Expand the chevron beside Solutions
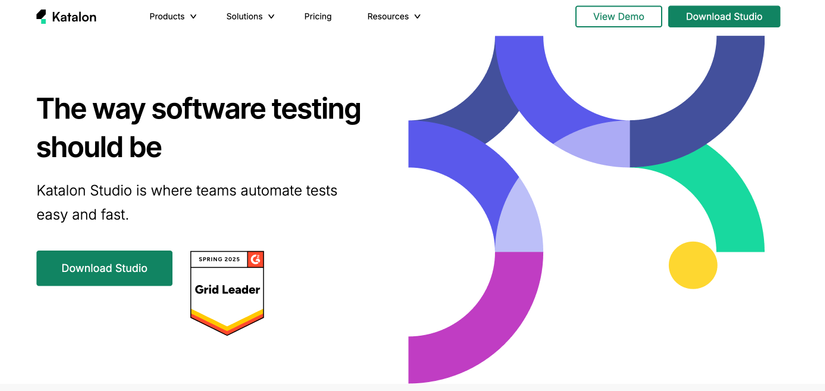This screenshot has height=391, width=825. pos(271,16)
